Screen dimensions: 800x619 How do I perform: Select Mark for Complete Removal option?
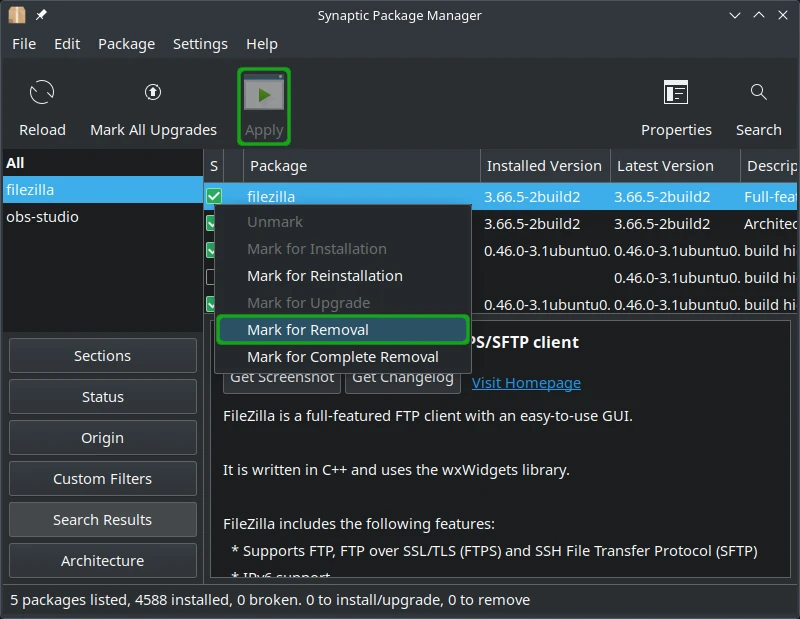point(342,357)
